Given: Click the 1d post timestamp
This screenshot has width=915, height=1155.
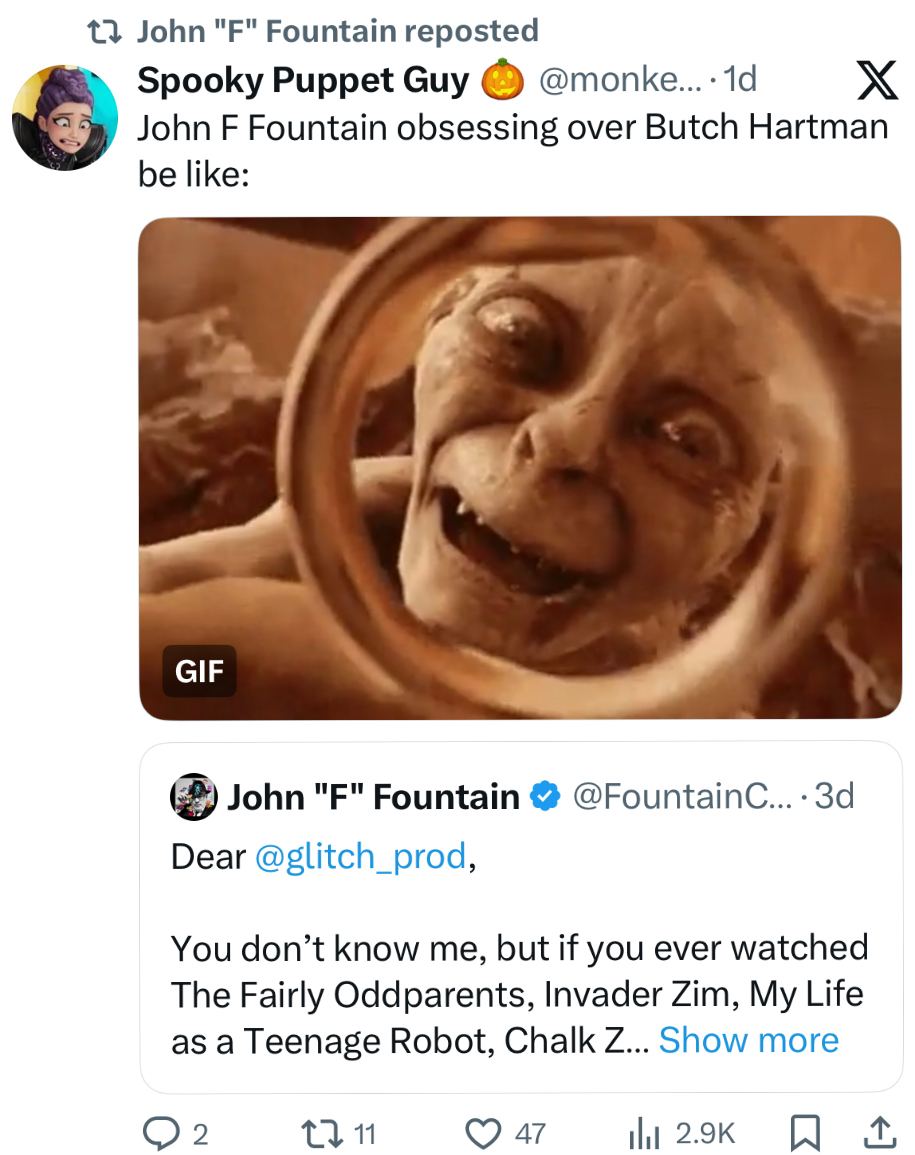Looking at the screenshot, I should click(x=740, y=80).
